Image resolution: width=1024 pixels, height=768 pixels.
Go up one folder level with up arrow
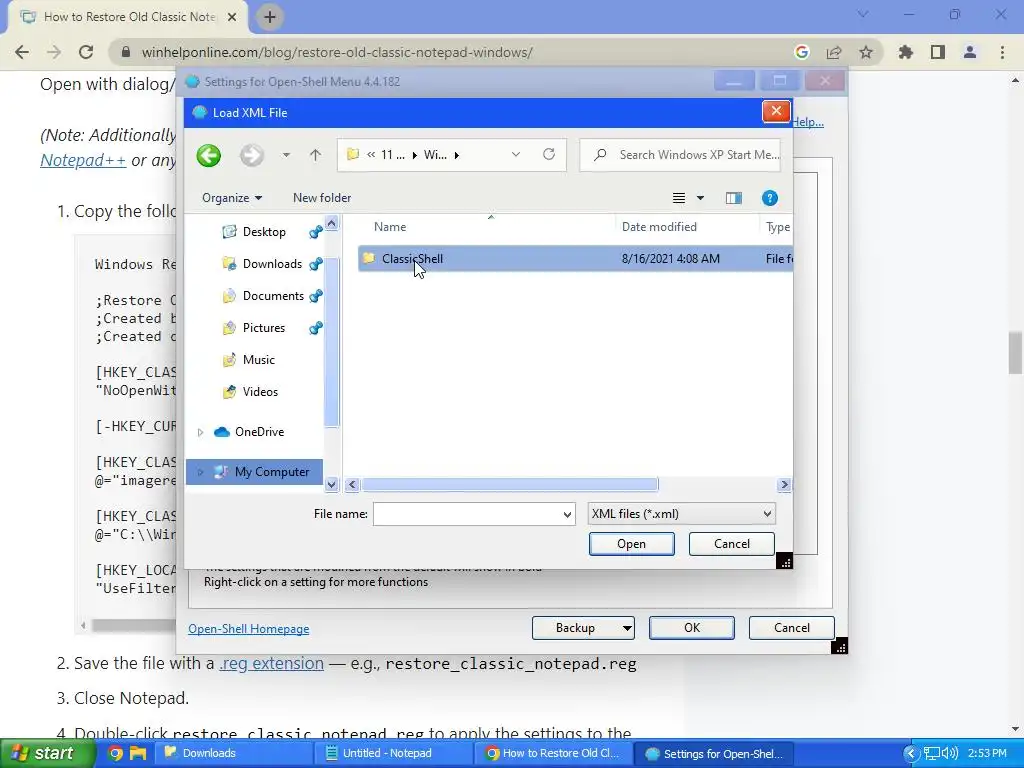(315, 155)
